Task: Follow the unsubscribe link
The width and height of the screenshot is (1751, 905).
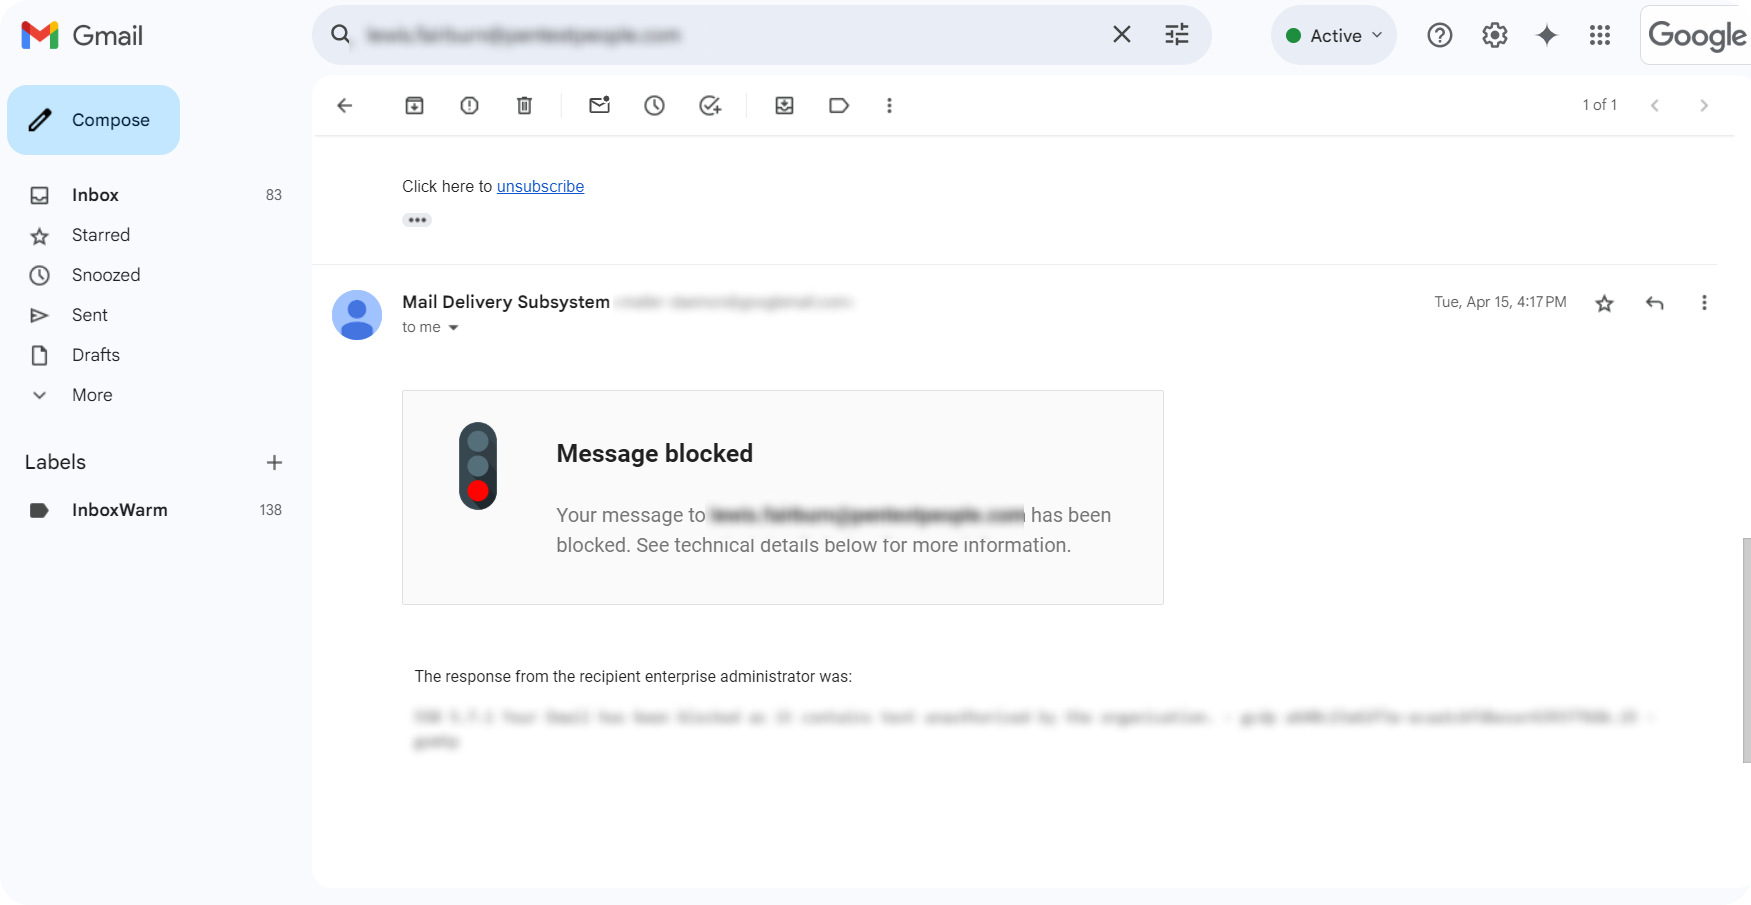Action: 540,186
